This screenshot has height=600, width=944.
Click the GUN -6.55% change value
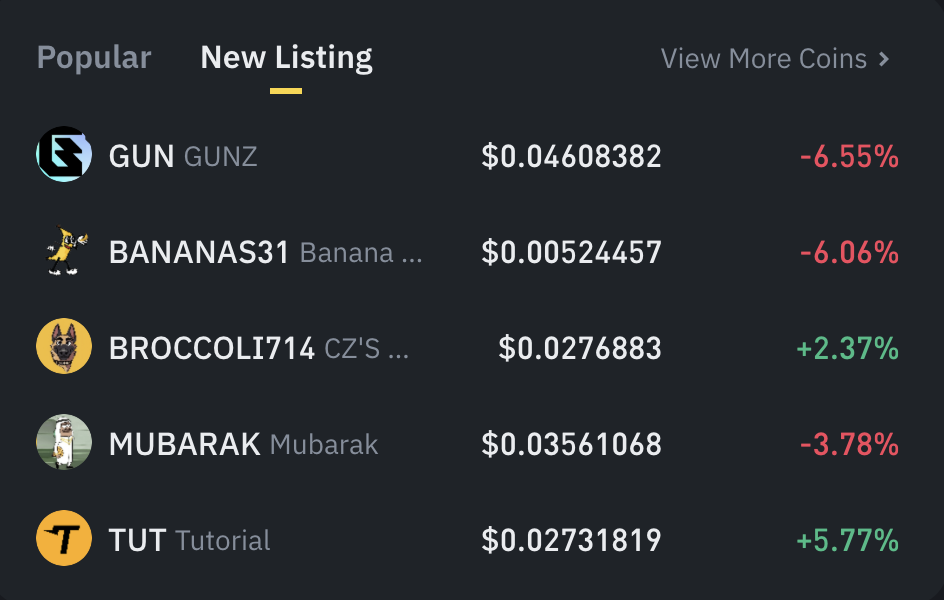click(849, 156)
